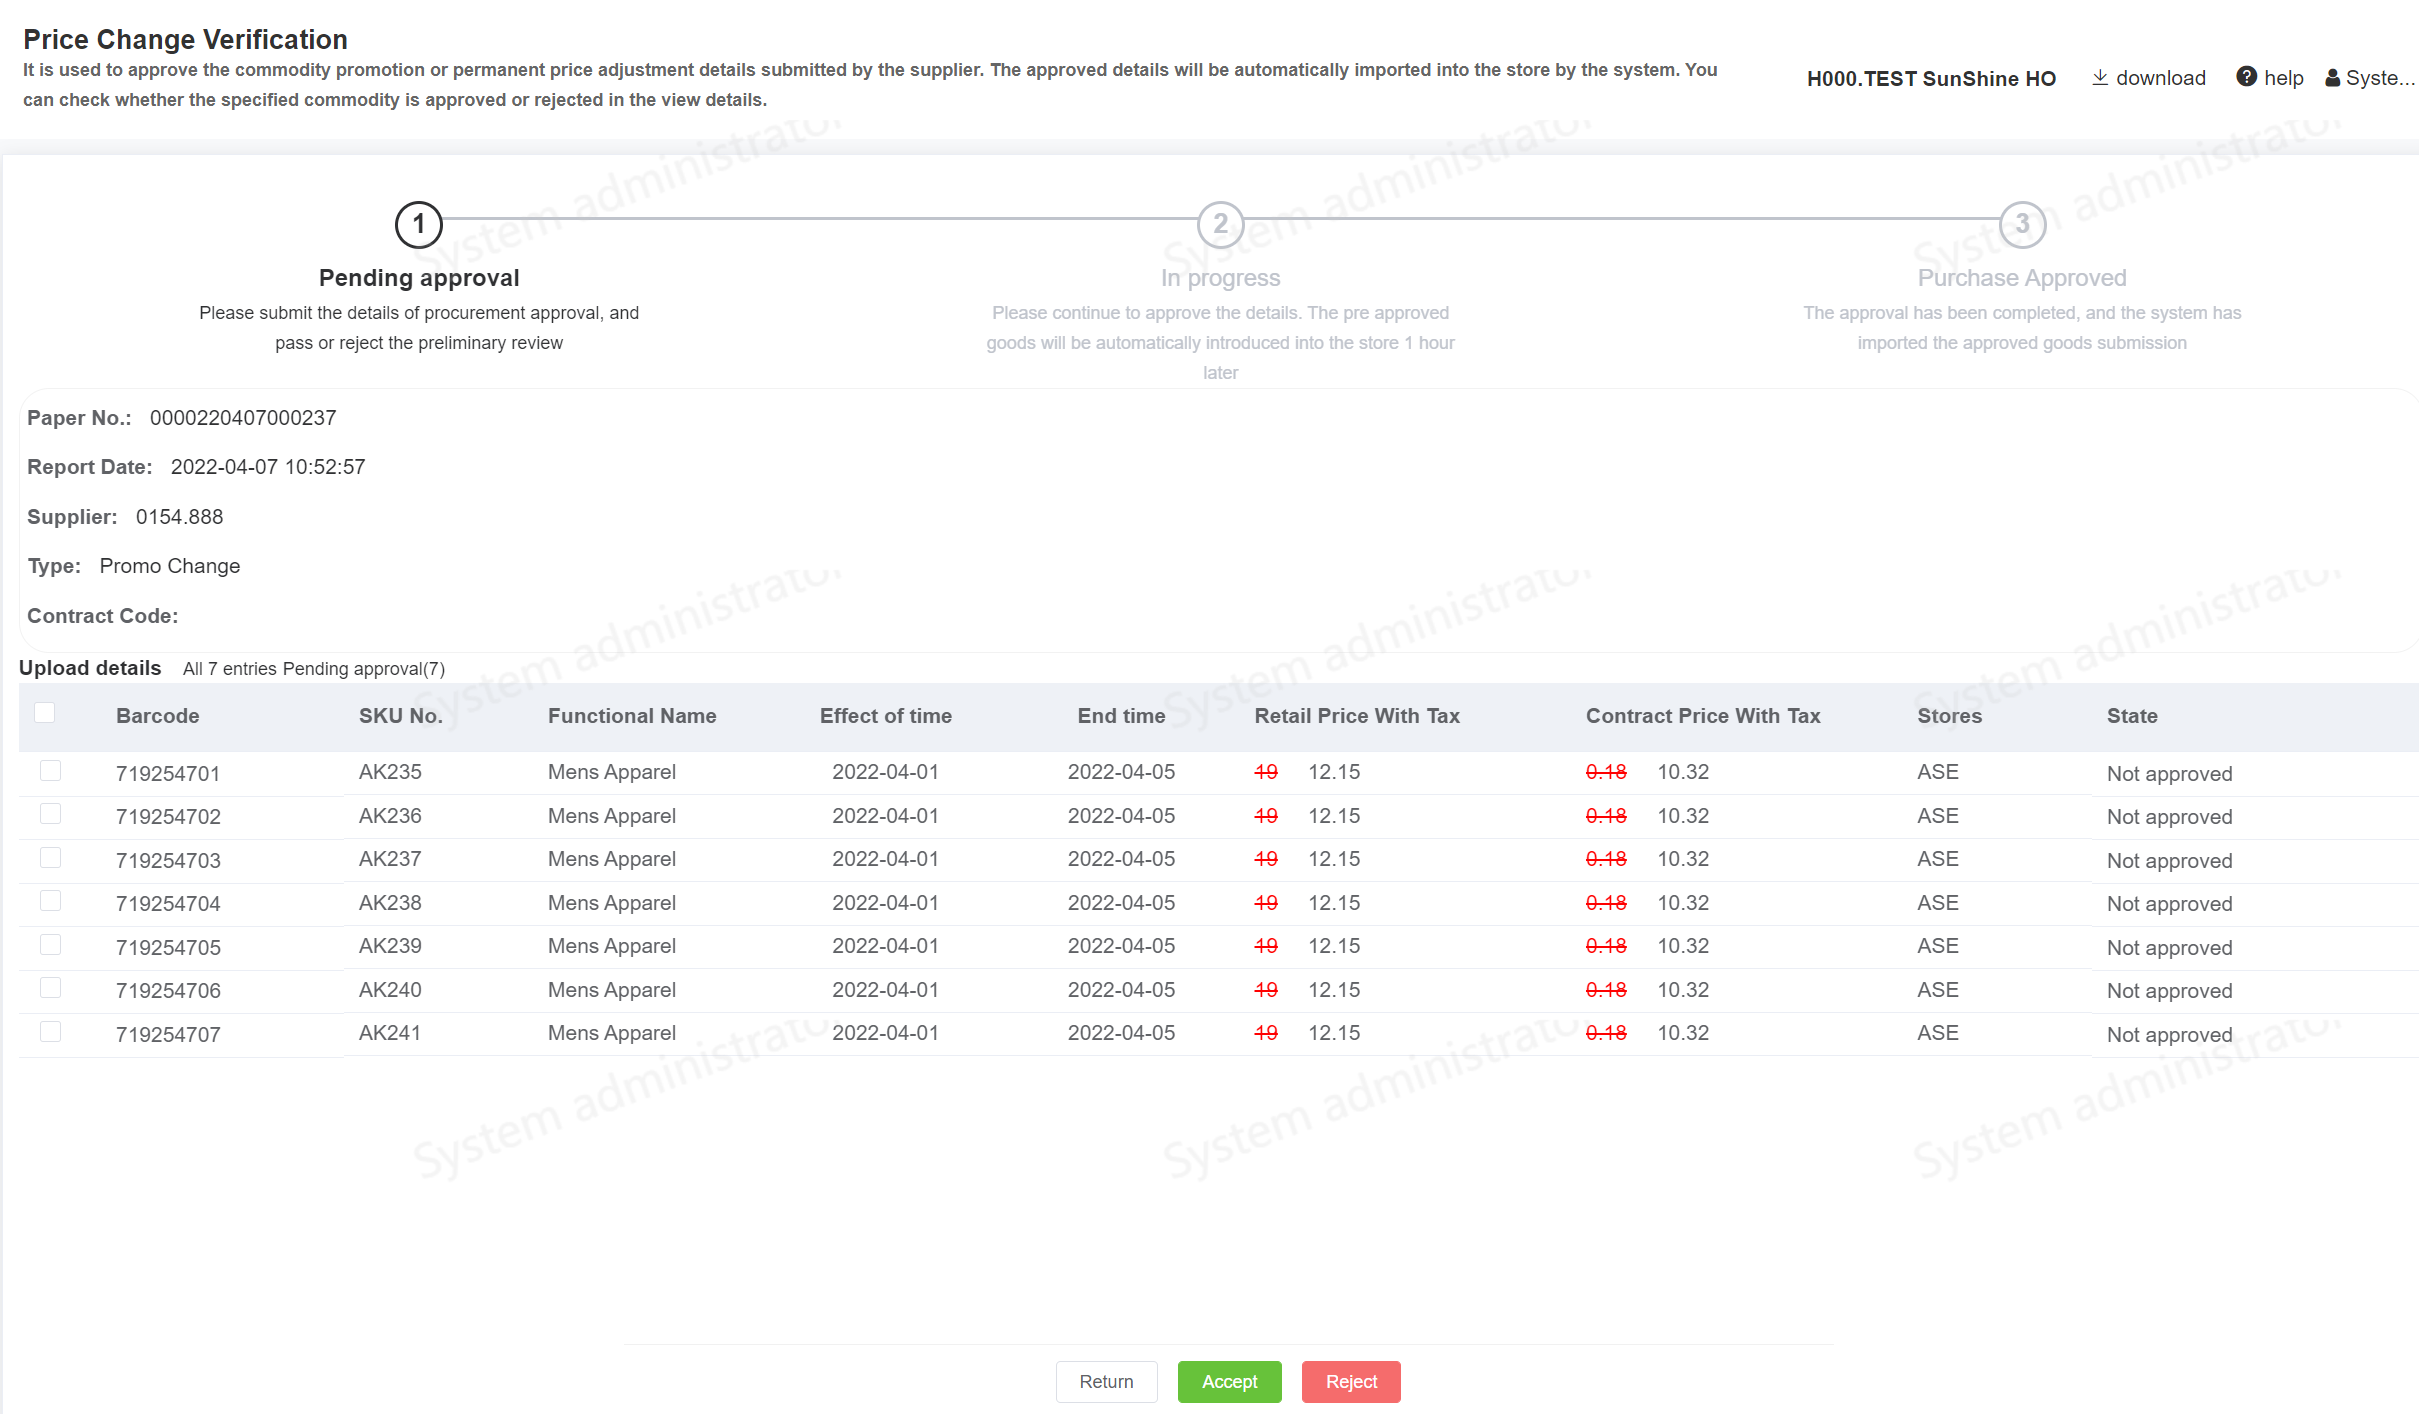
Task: Open help via question mark icon
Action: coord(2246,77)
